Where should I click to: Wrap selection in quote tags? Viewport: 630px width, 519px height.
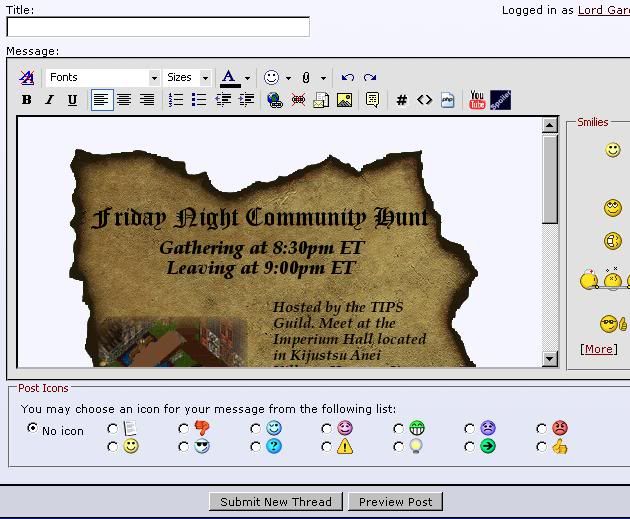372,100
